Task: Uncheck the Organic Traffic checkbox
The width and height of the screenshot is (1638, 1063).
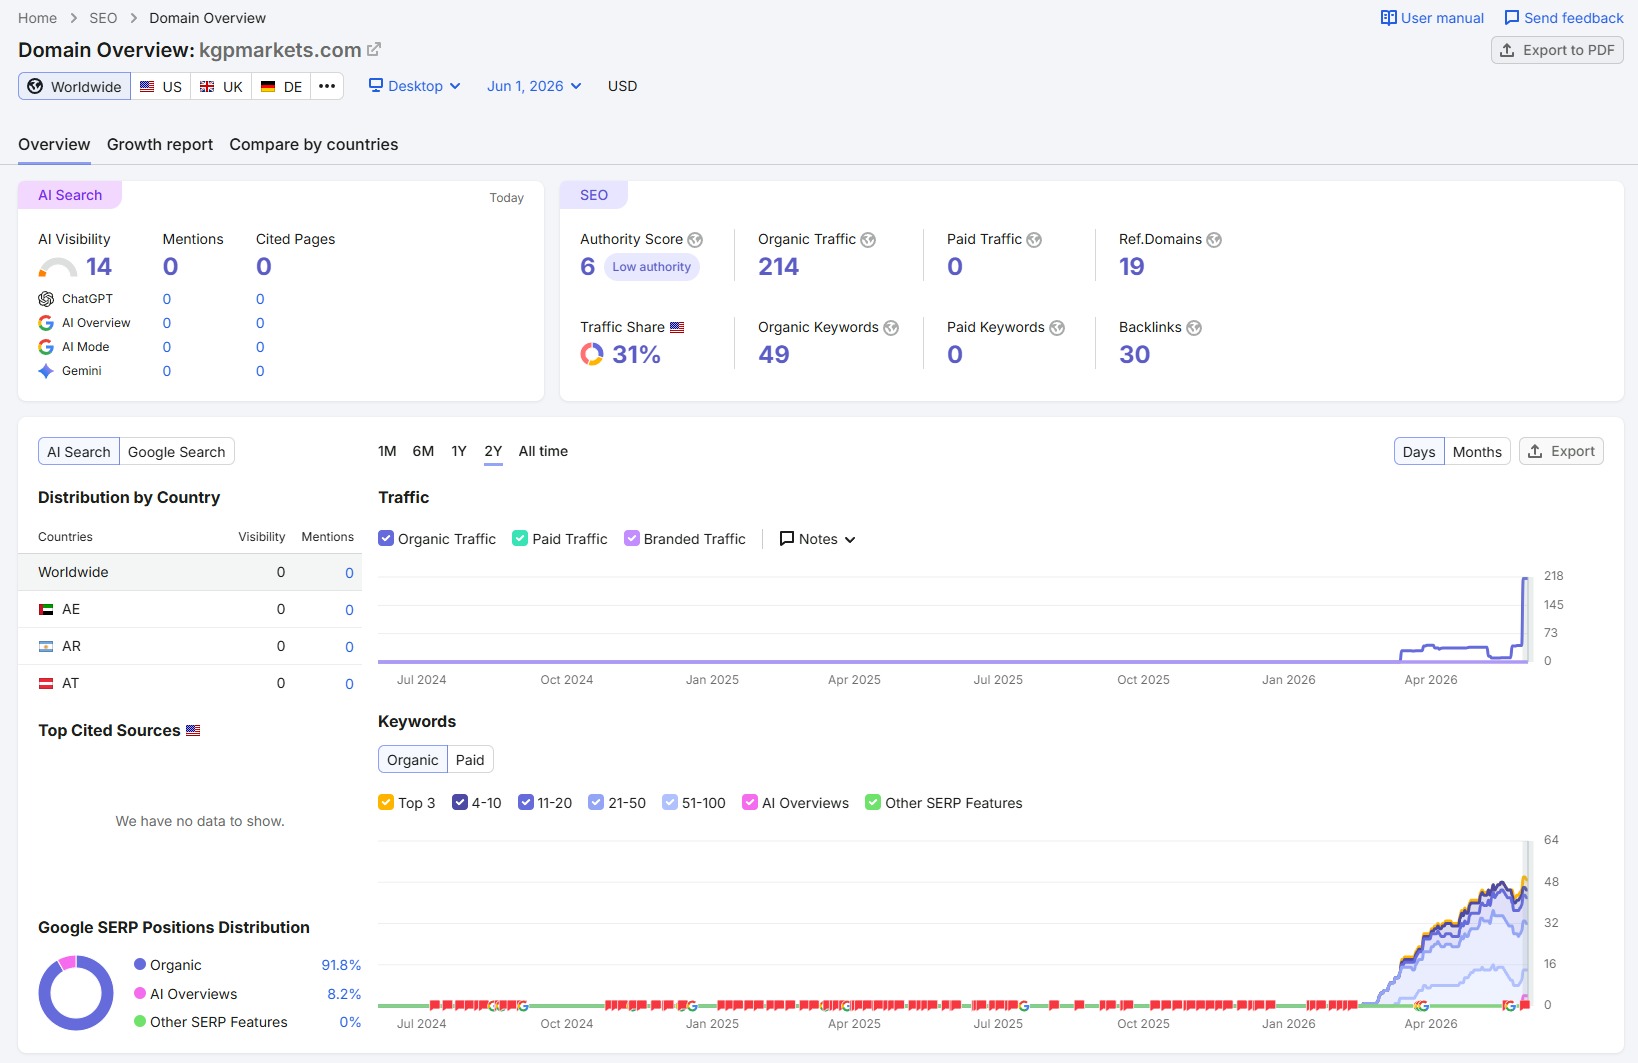Action: click(386, 538)
